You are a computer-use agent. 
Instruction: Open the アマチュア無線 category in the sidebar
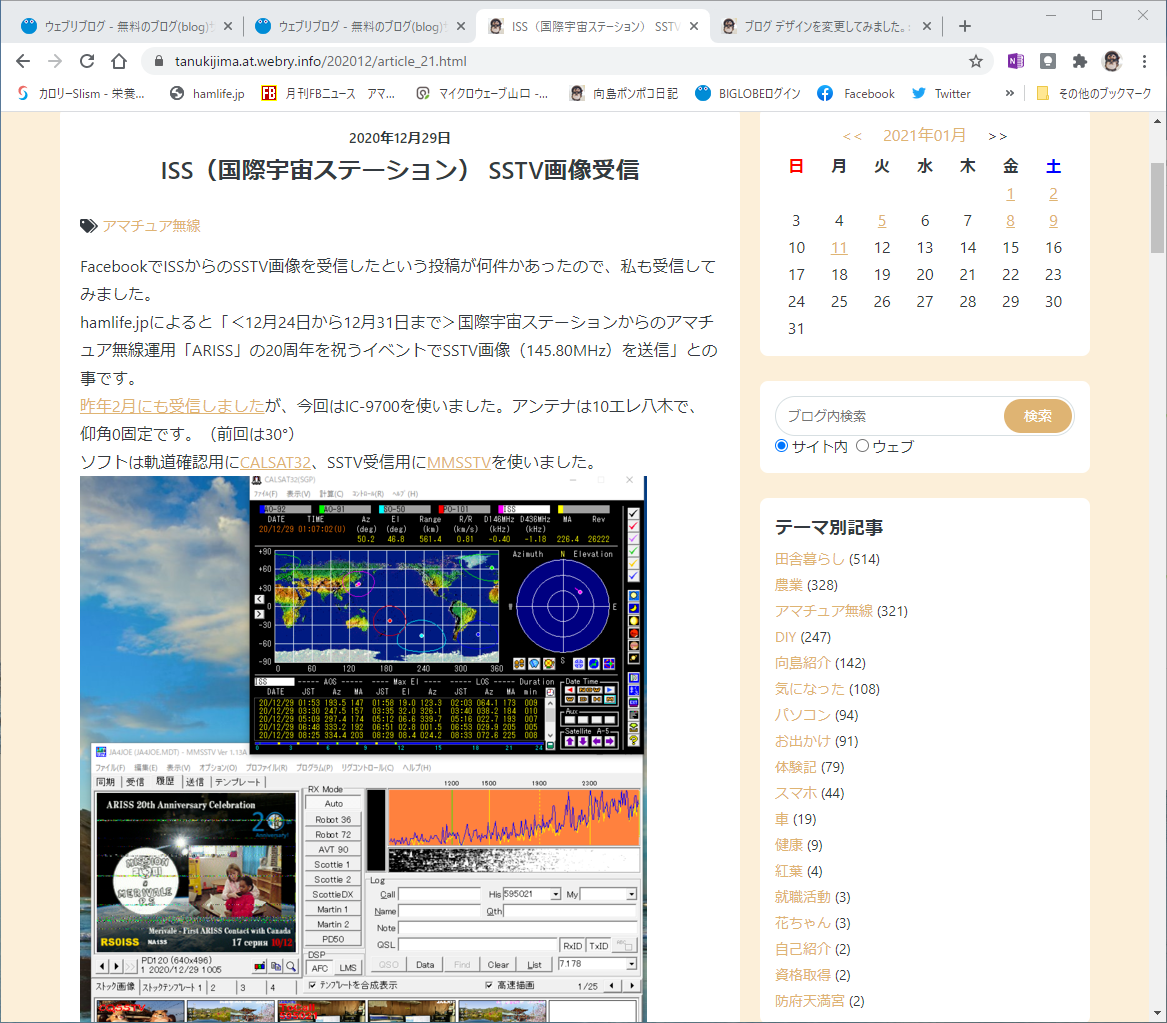[824, 611]
